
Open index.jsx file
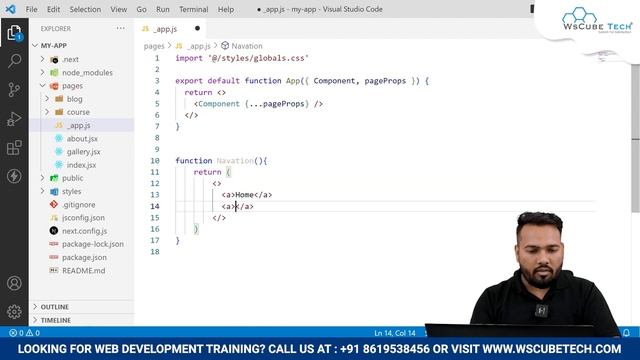pos(82,165)
